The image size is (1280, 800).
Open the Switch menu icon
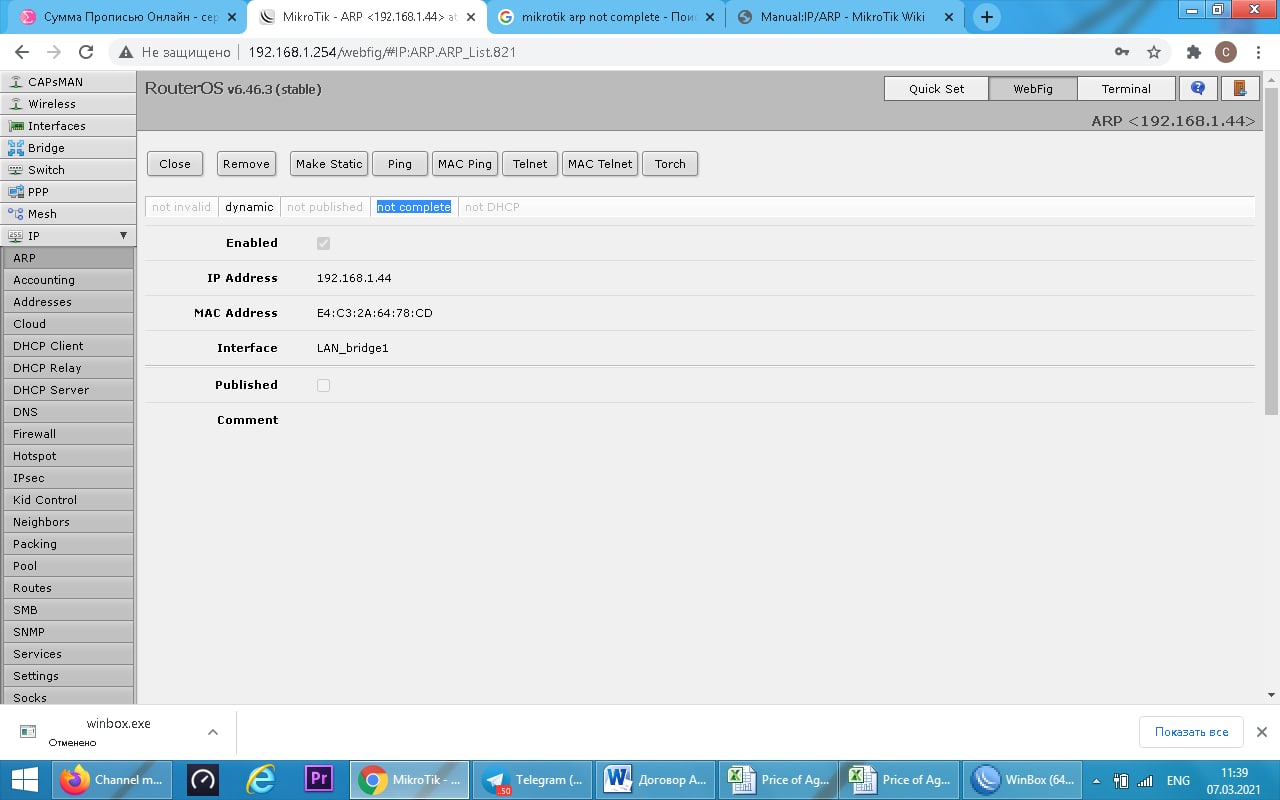tap(15, 170)
